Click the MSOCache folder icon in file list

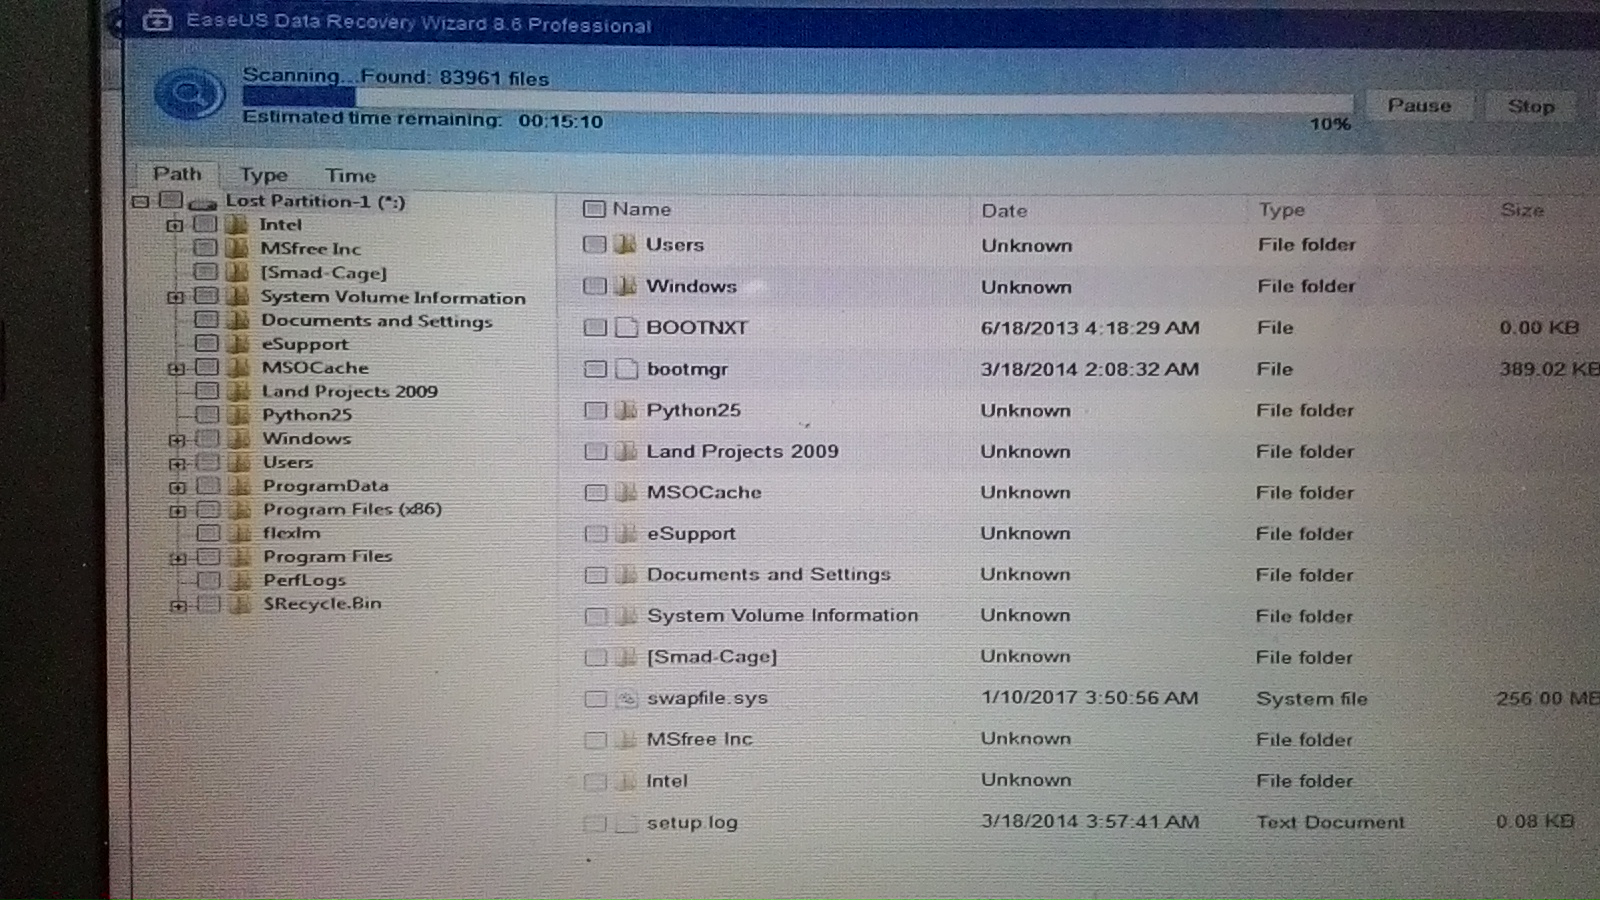[x=626, y=492]
